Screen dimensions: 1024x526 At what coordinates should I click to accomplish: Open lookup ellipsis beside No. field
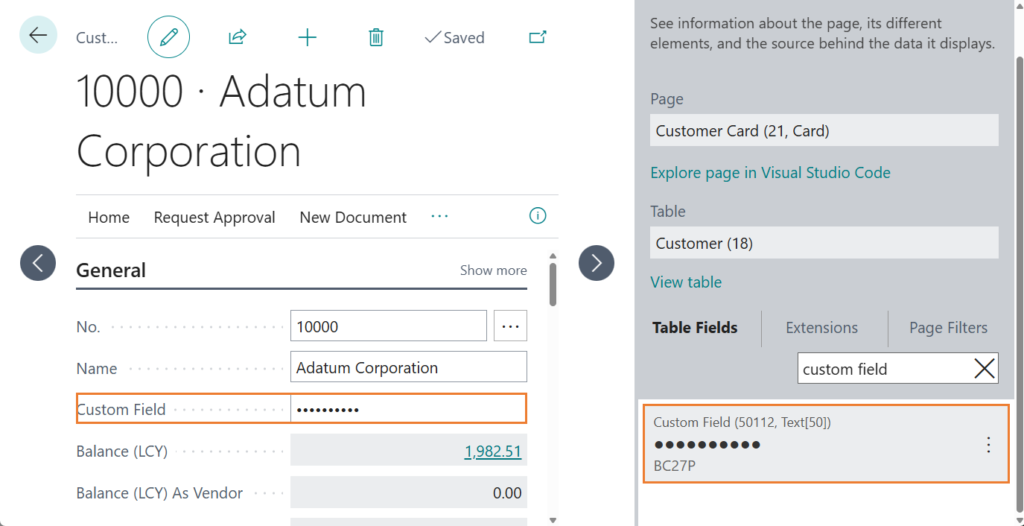click(511, 326)
